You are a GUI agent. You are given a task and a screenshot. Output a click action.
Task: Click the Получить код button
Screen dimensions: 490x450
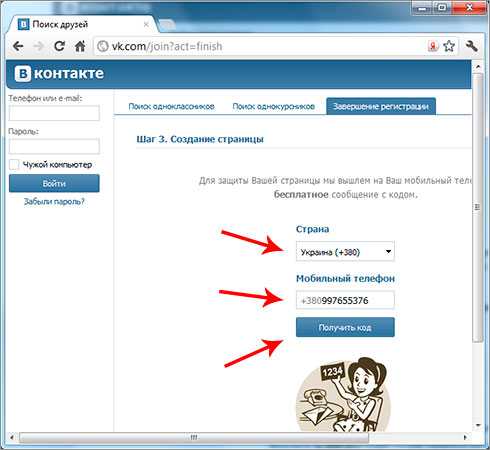[x=345, y=327]
